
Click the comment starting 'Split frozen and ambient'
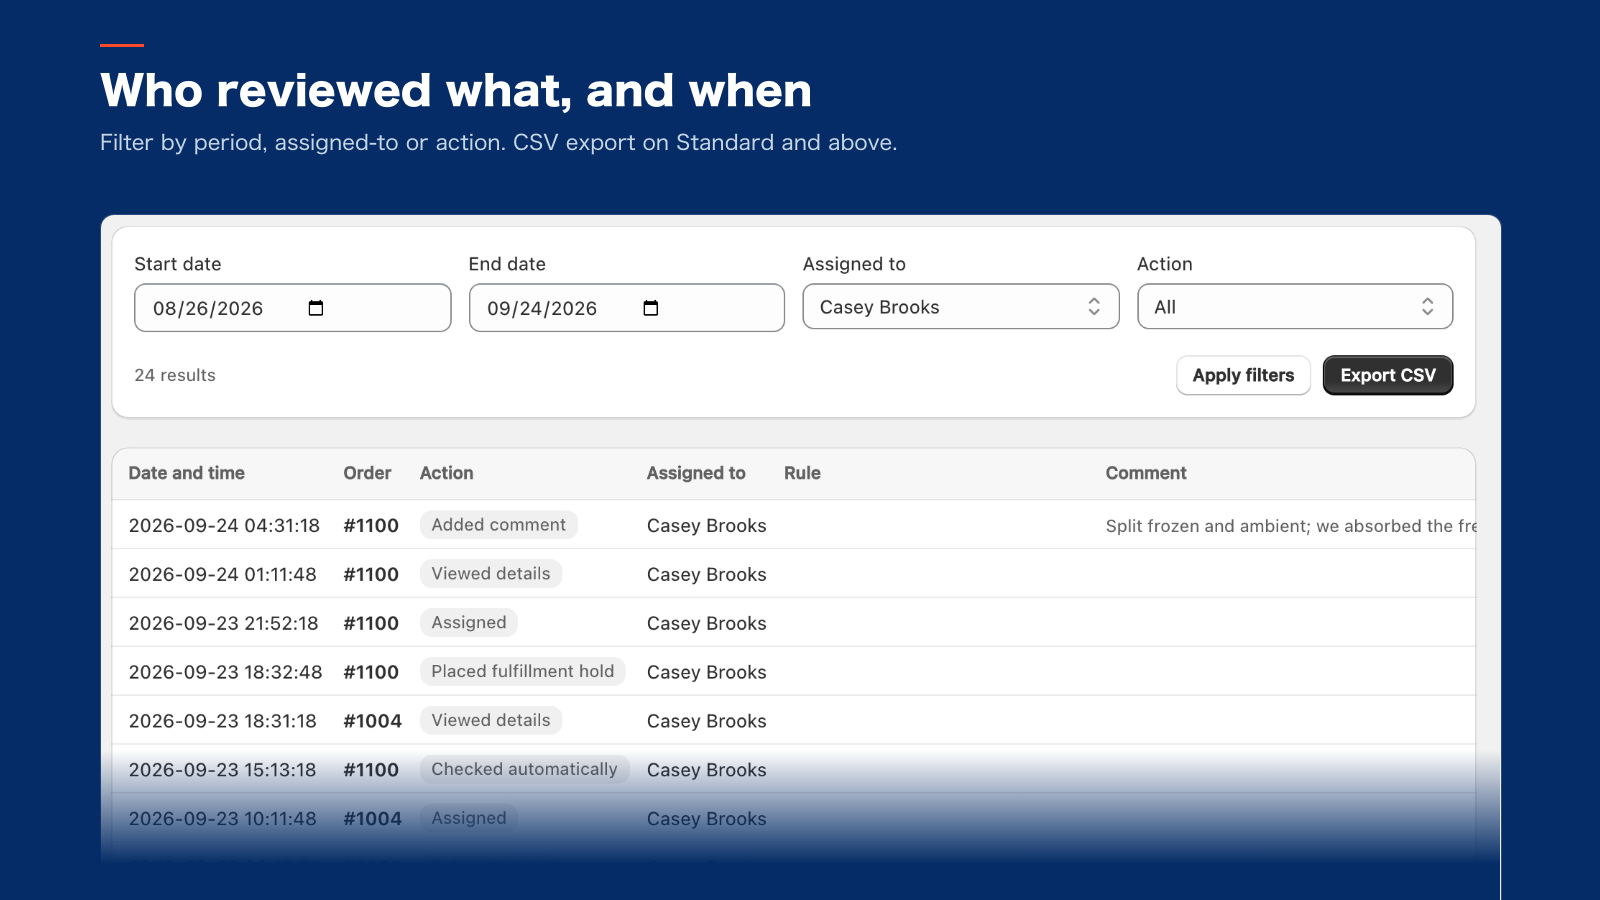(x=1290, y=526)
